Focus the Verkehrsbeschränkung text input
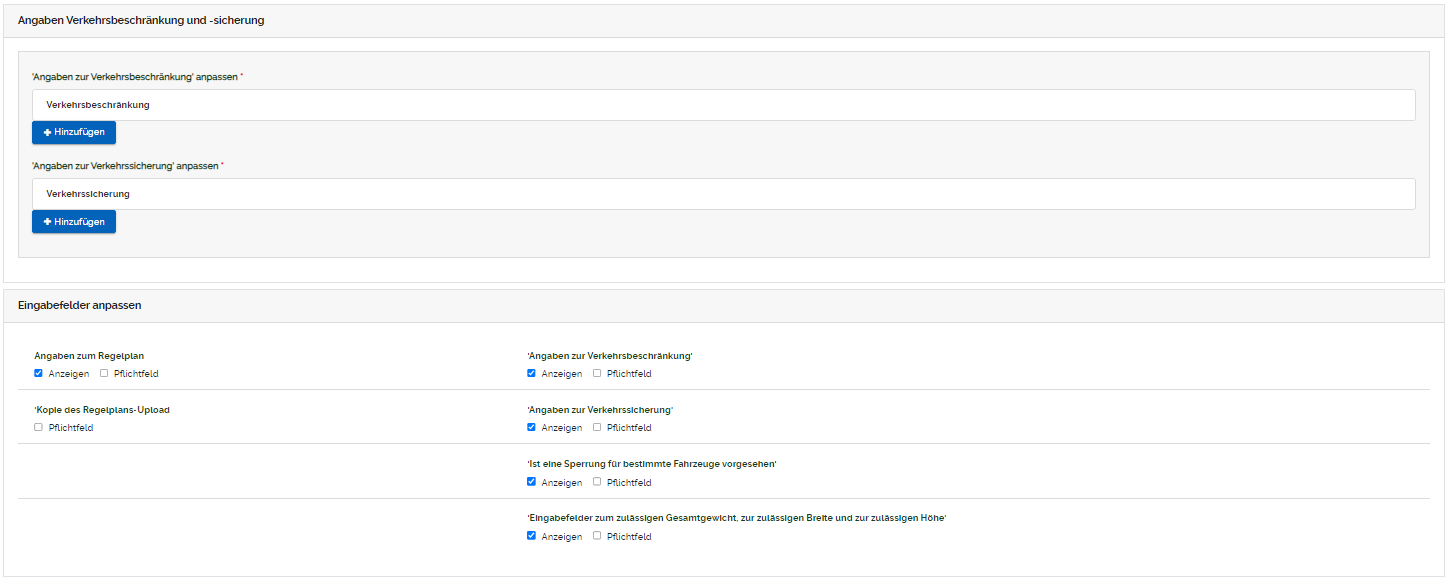1449x582 pixels. pos(723,105)
